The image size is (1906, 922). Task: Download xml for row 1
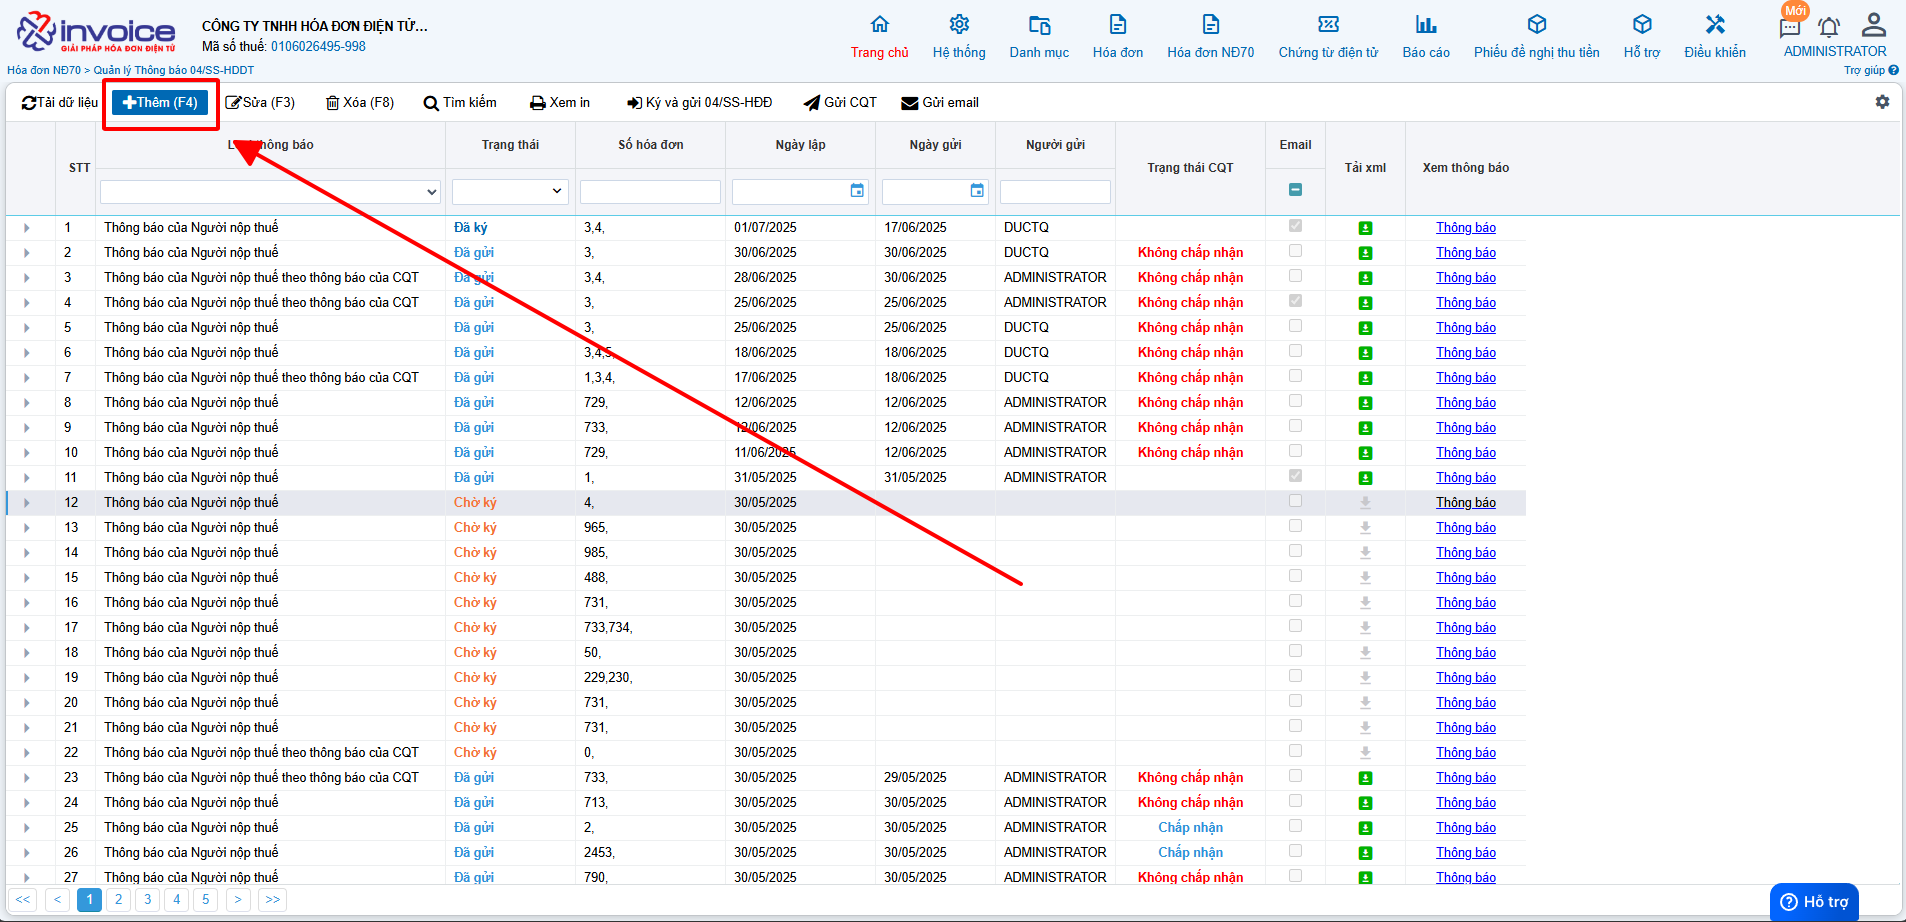[x=1365, y=228]
